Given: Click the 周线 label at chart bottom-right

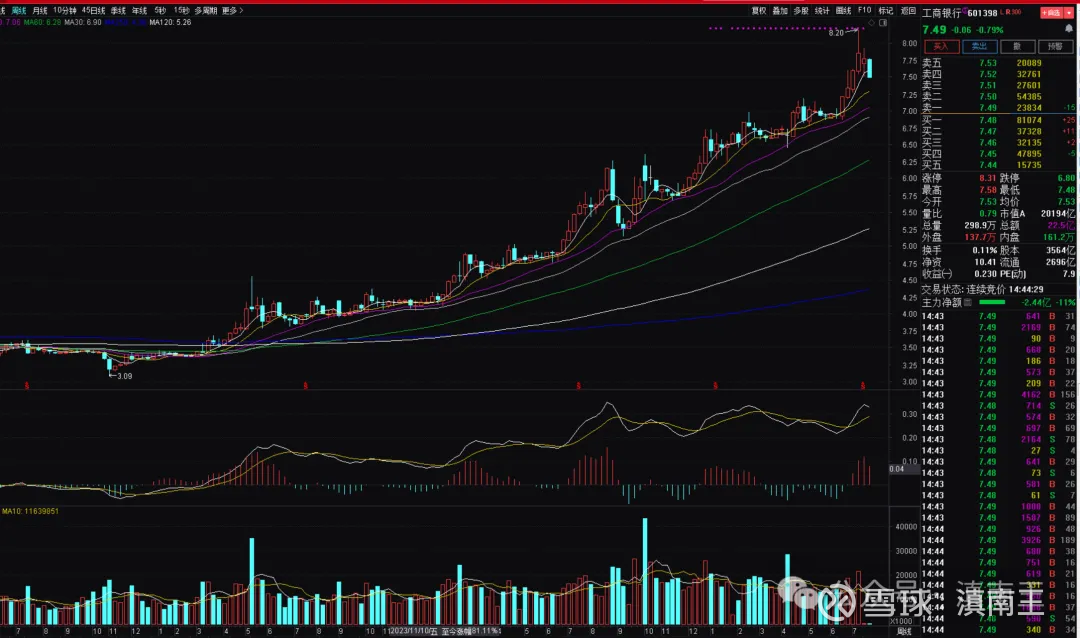Looking at the screenshot, I should (x=904, y=631).
